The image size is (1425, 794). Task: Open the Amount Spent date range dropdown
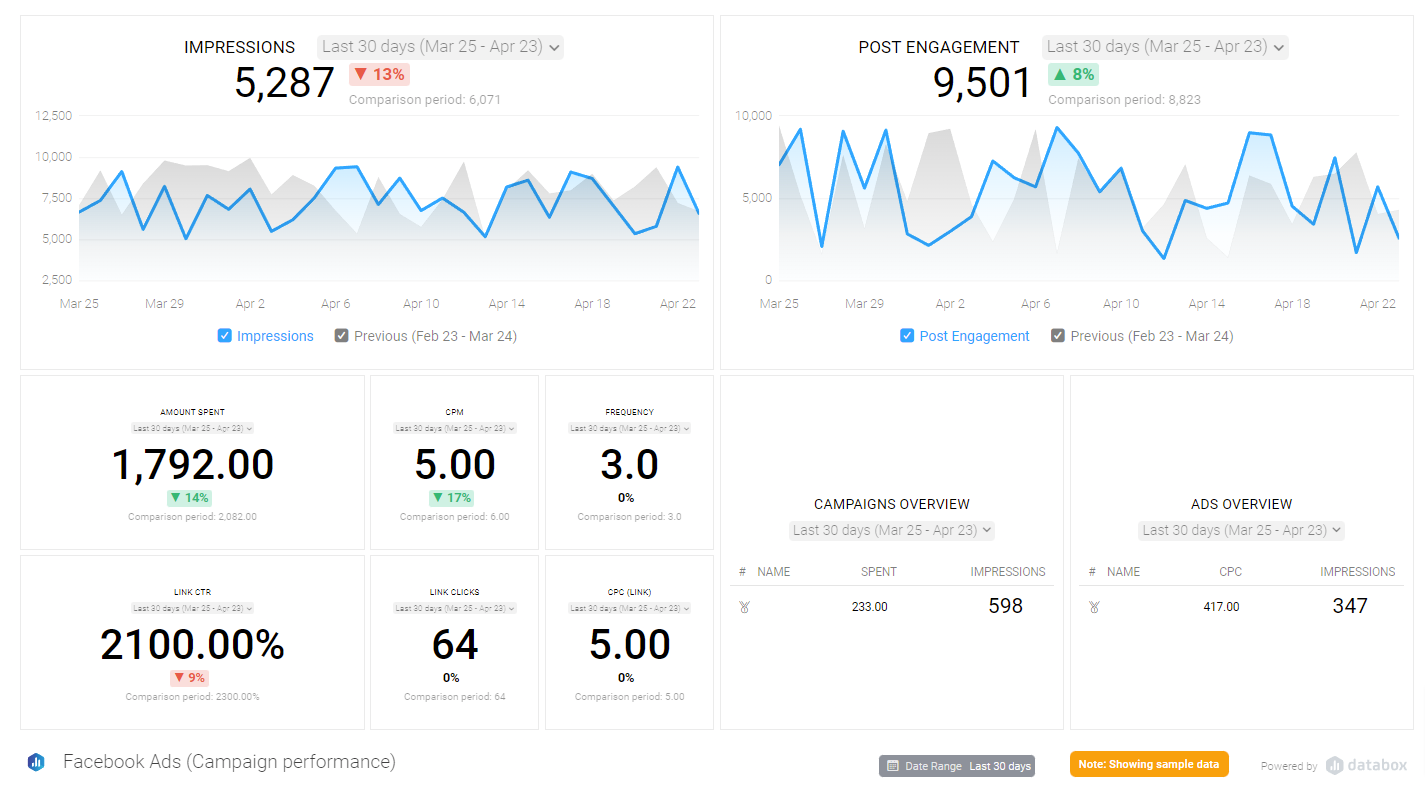(192, 428)
